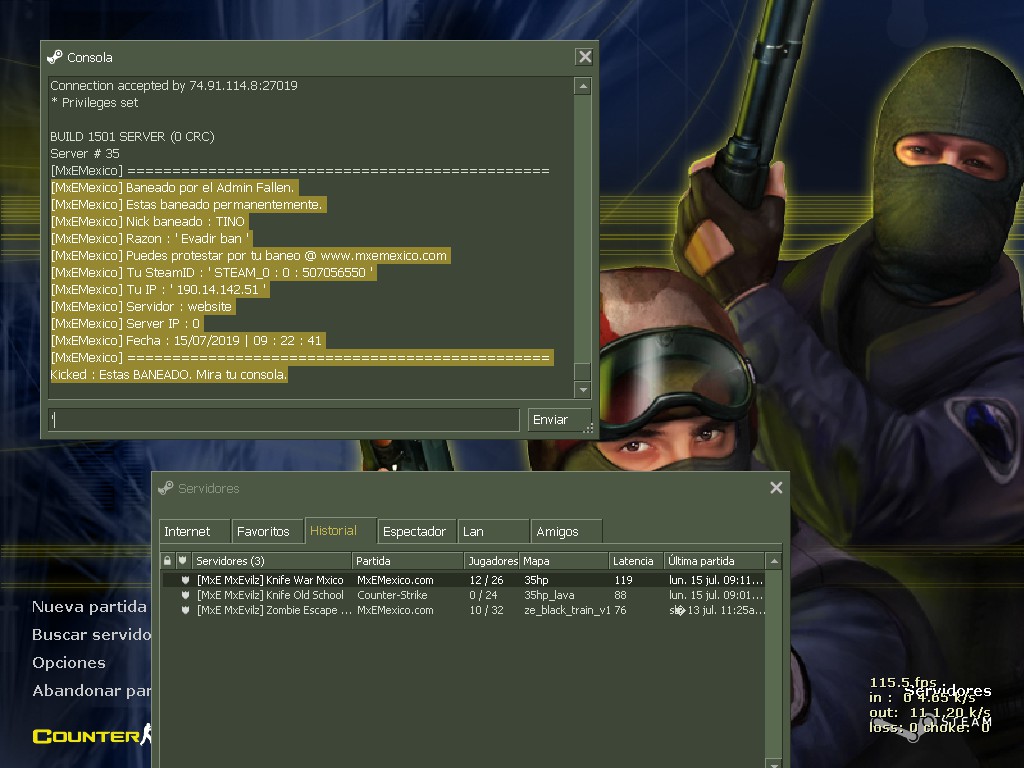Click the 'Tu SteamID' console line
Image resolution: width=1024 pixels, height=768 pixels.
[212, 272]
